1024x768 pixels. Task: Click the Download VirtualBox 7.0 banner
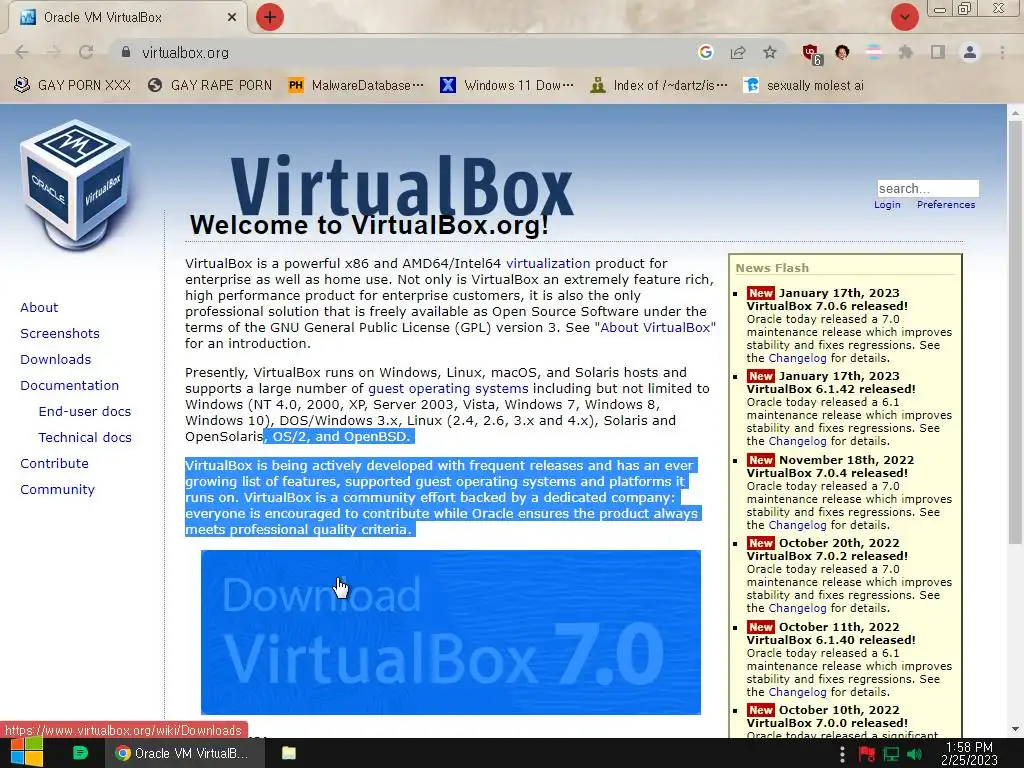point(451,632)
